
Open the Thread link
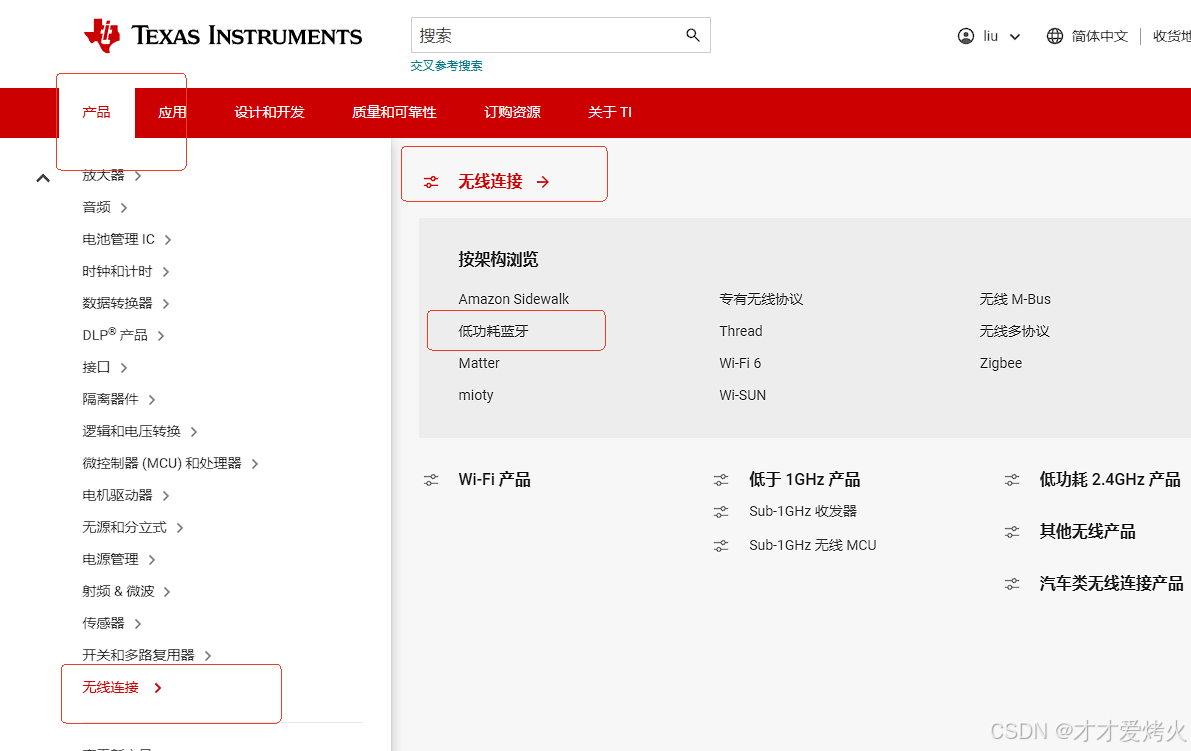(741, 331)
